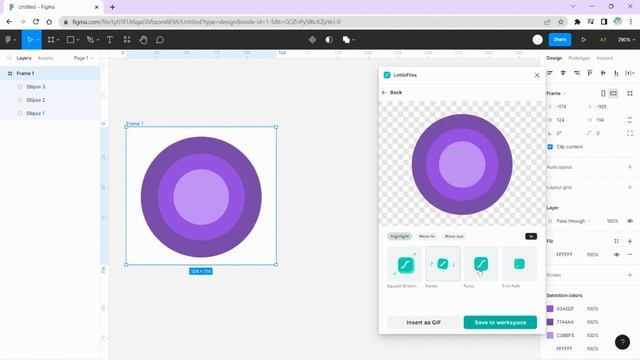Click Save to workspace button
Screen dimensions: 640x360
point(500,322)
